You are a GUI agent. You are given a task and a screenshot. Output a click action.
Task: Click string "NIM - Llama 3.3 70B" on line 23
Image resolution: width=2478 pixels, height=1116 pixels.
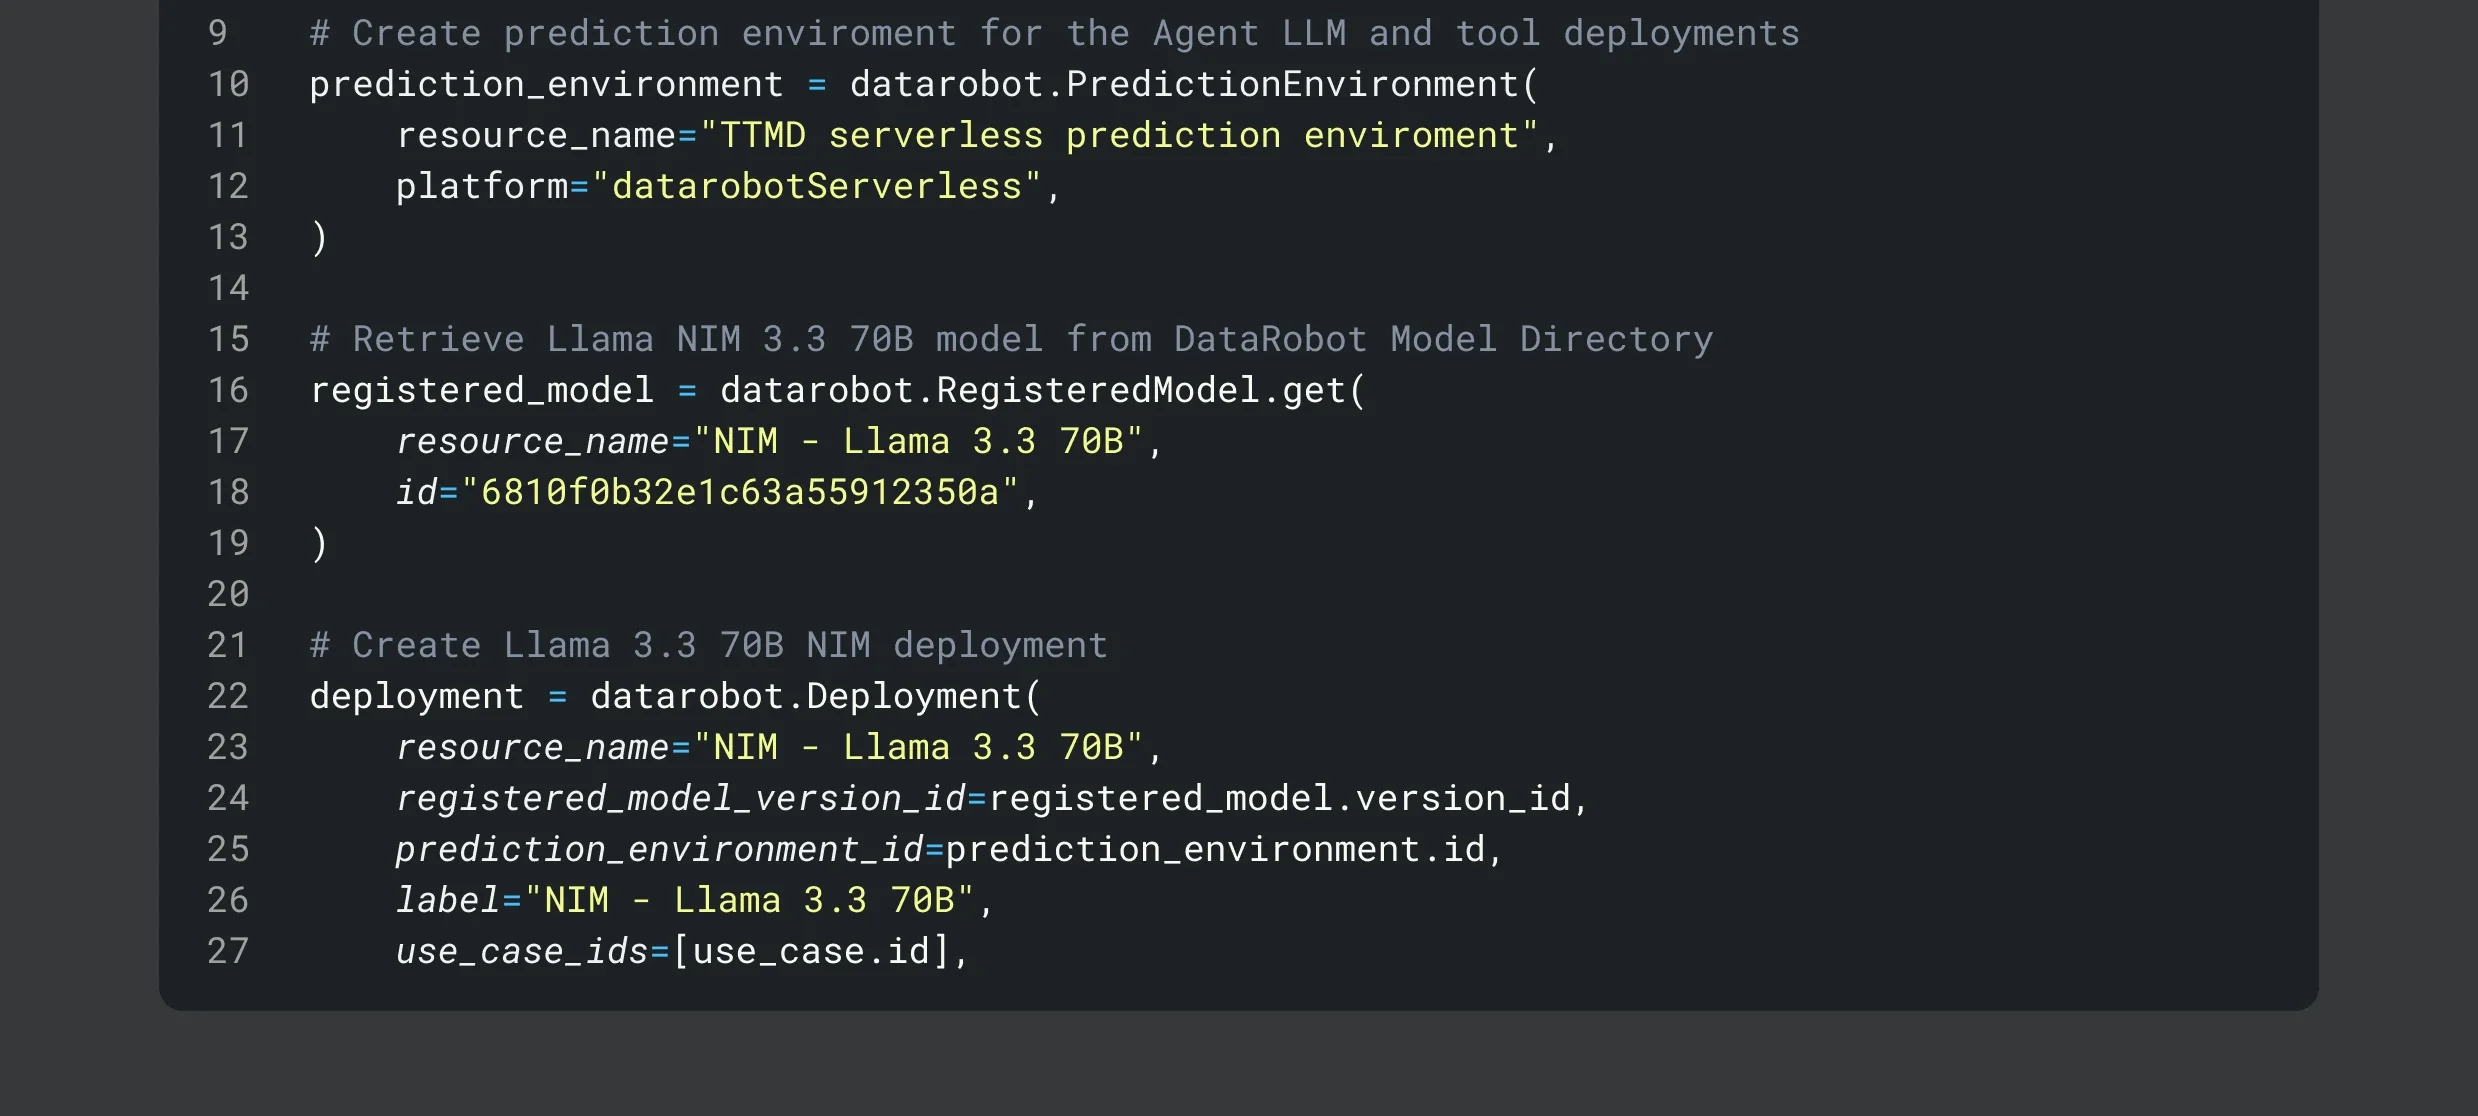click(x=918, y=748)
